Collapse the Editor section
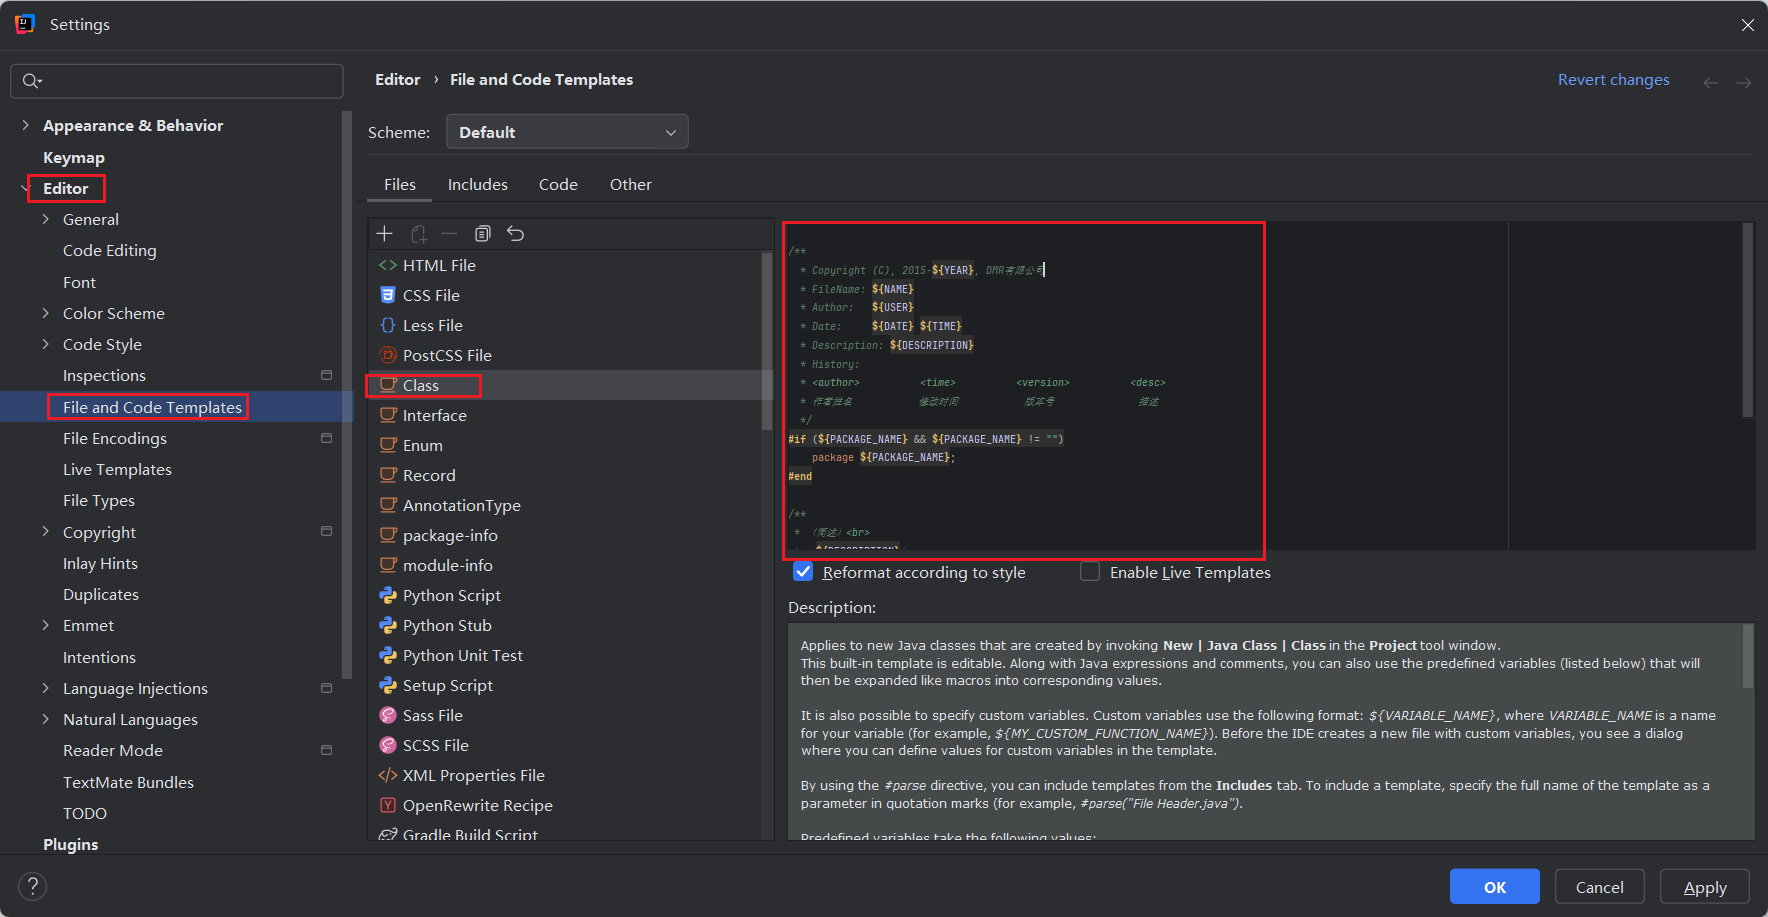 pos(25,187)
